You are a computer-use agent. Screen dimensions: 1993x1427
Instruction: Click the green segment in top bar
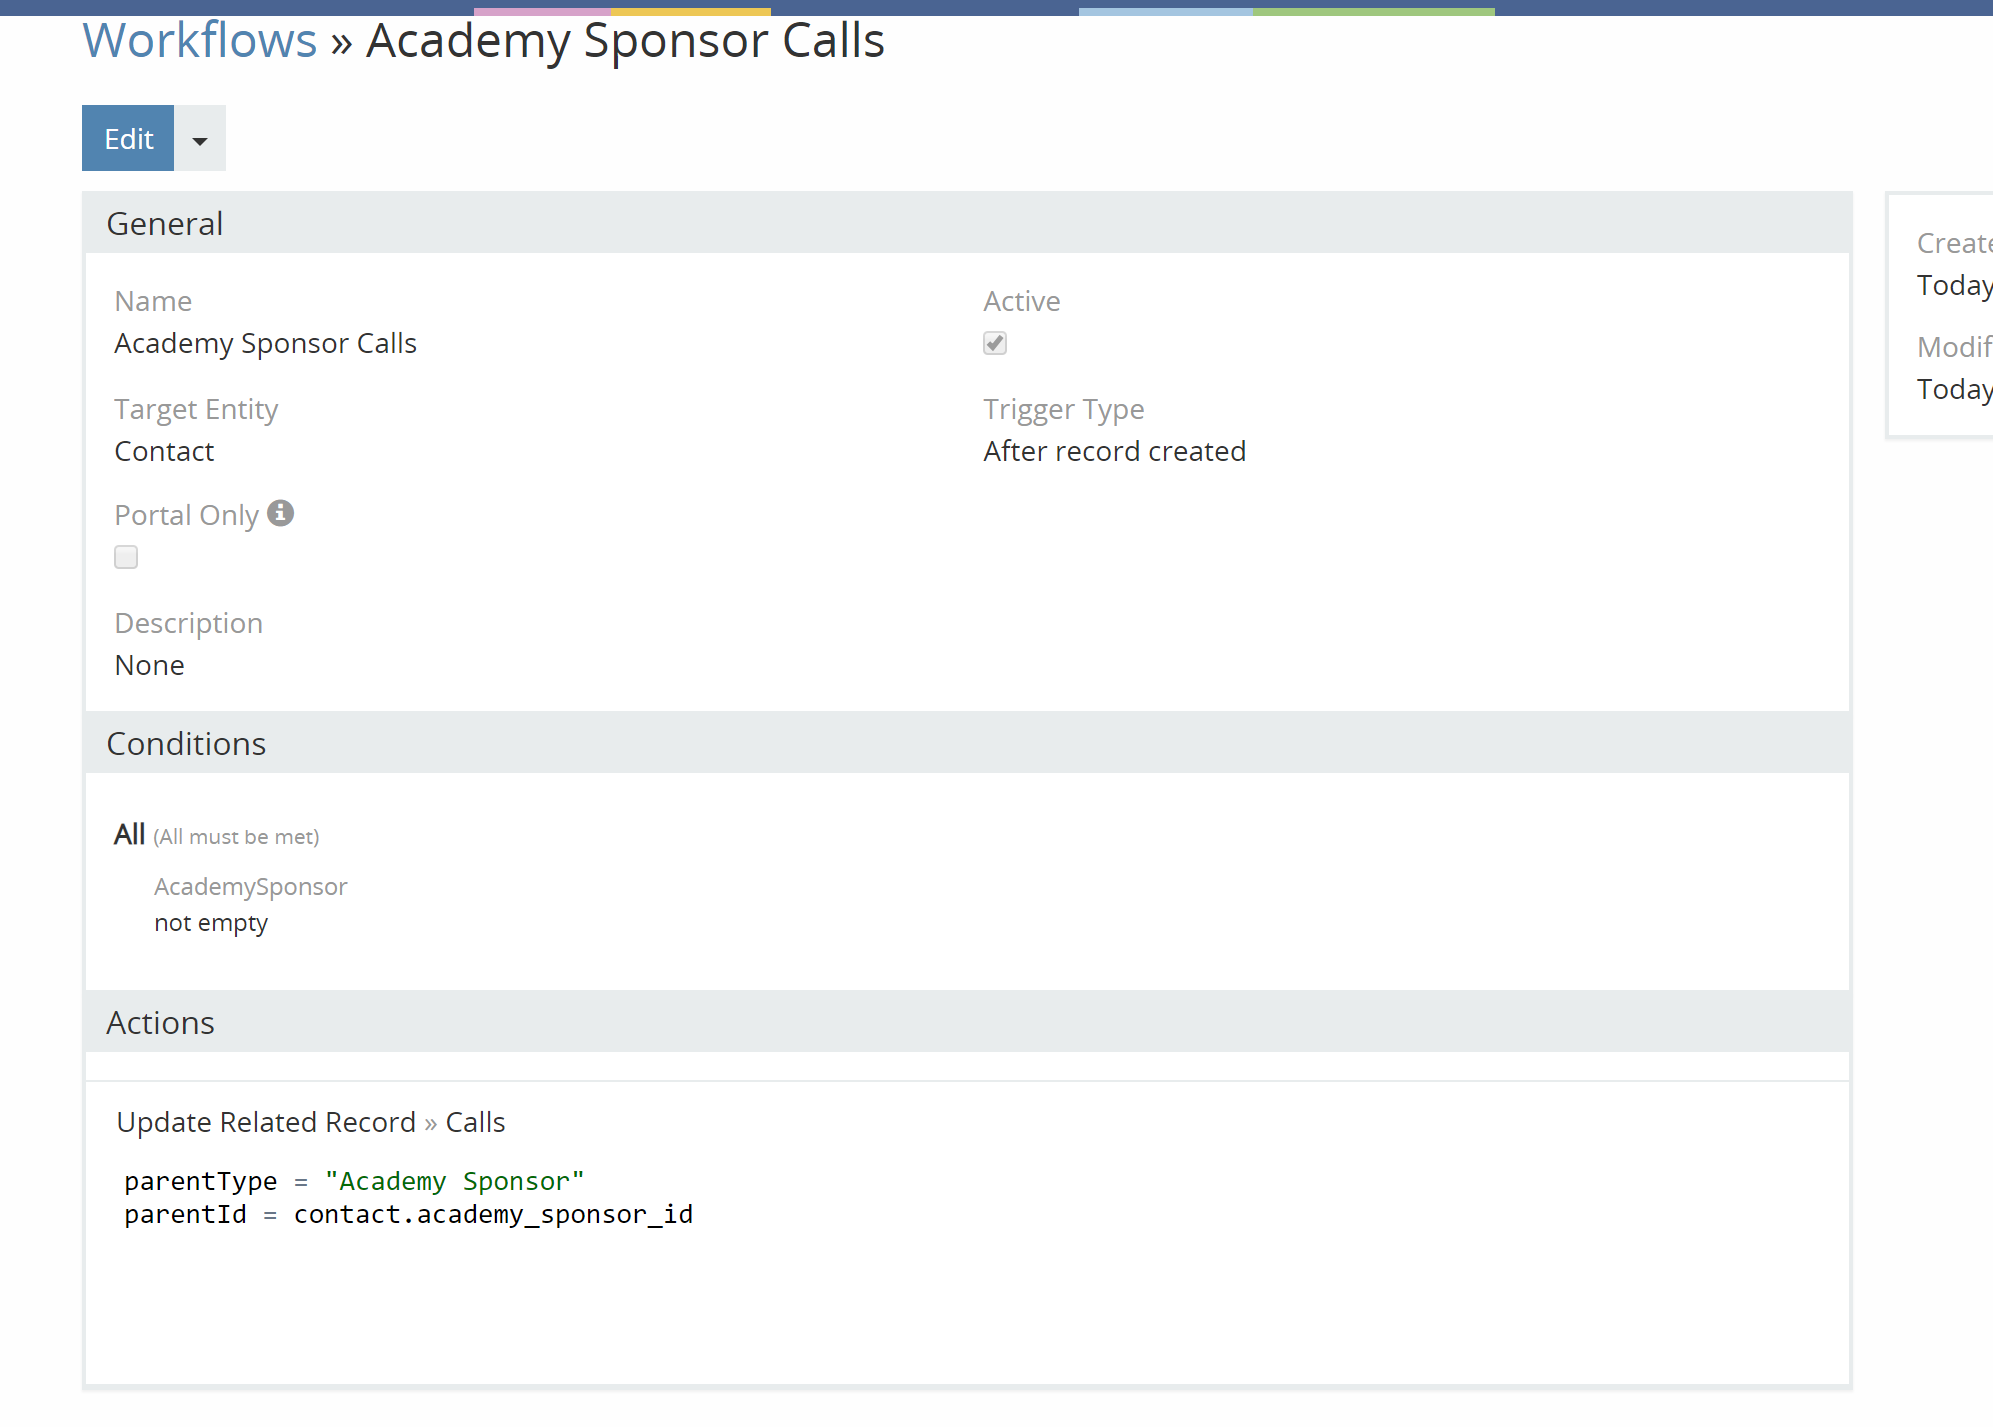[x=1373, y=11]
